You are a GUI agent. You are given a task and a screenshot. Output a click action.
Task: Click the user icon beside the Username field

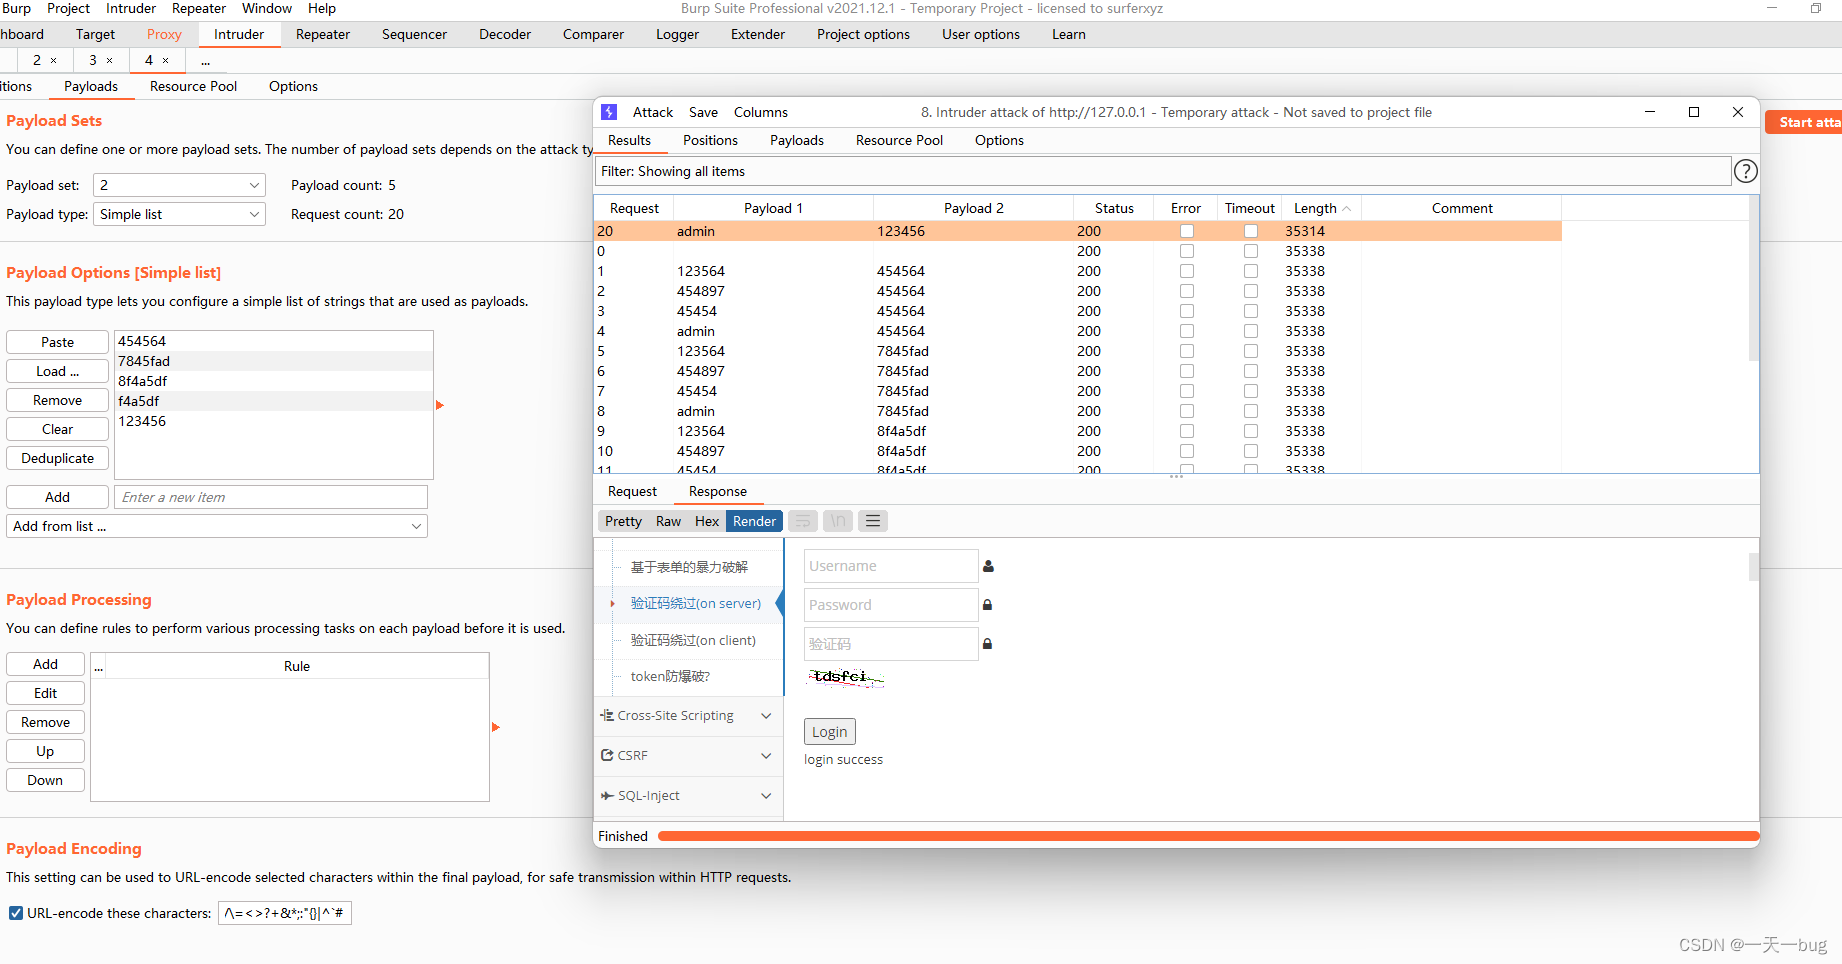point(988,566)
